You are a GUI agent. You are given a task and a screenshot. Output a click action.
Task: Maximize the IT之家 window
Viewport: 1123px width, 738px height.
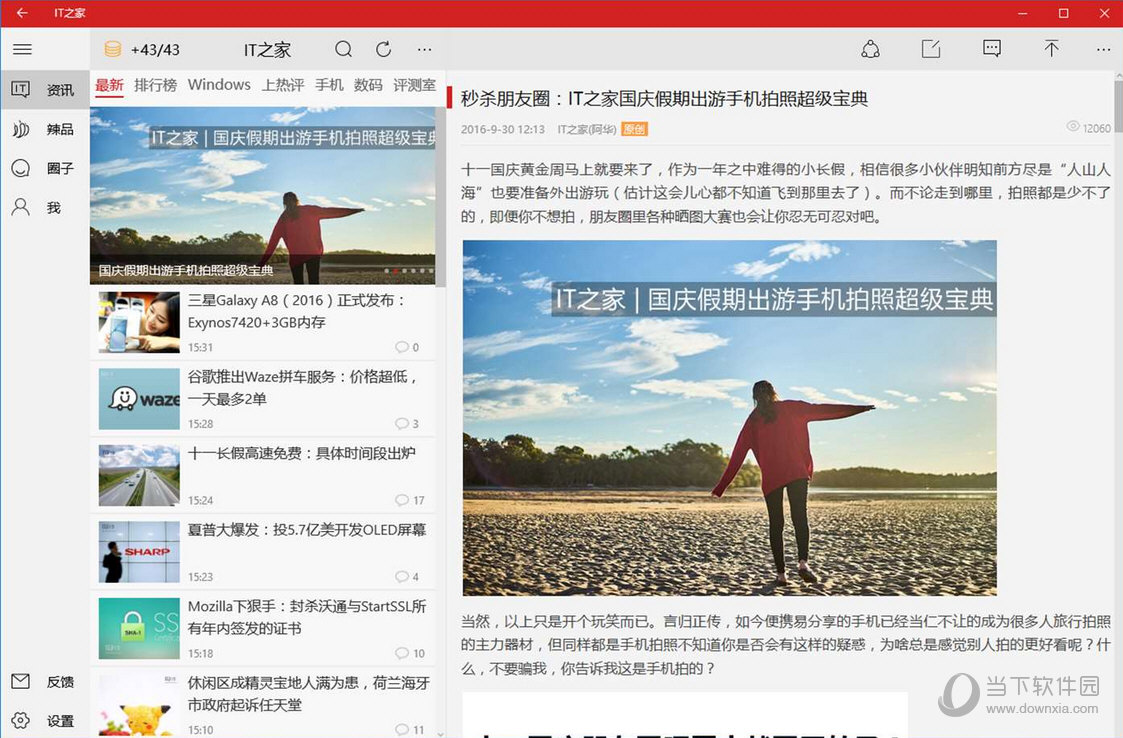pyautogui.click(x=1064, y=13)
